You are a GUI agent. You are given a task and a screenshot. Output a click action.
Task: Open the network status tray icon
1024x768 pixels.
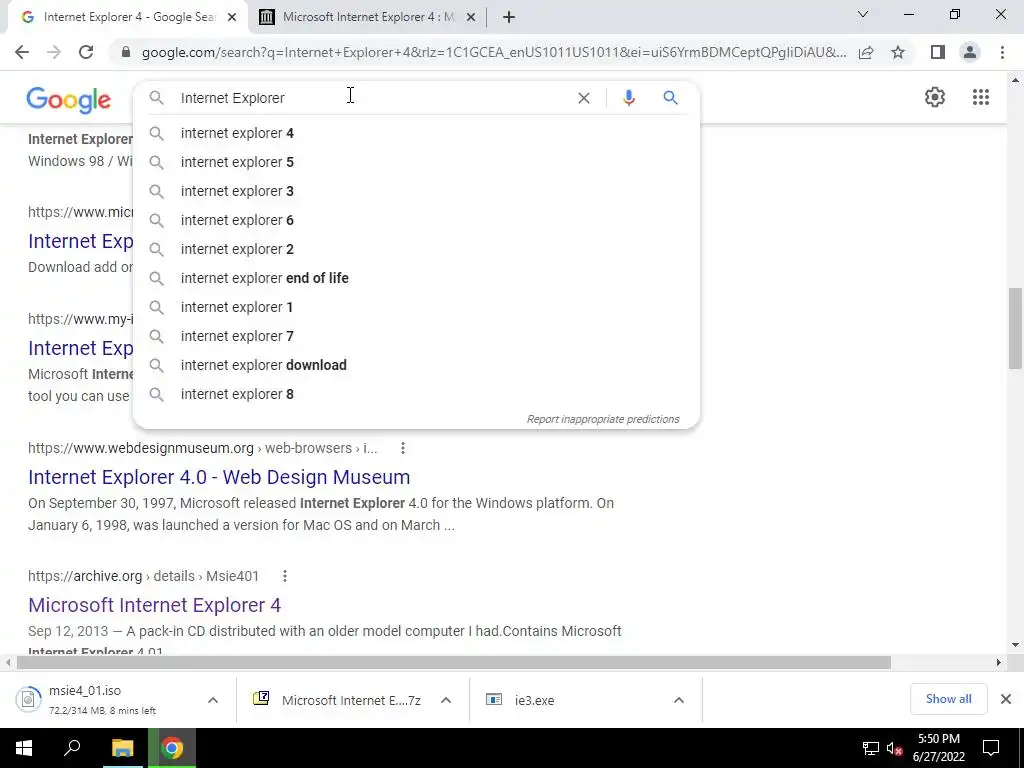click(871, 748)
